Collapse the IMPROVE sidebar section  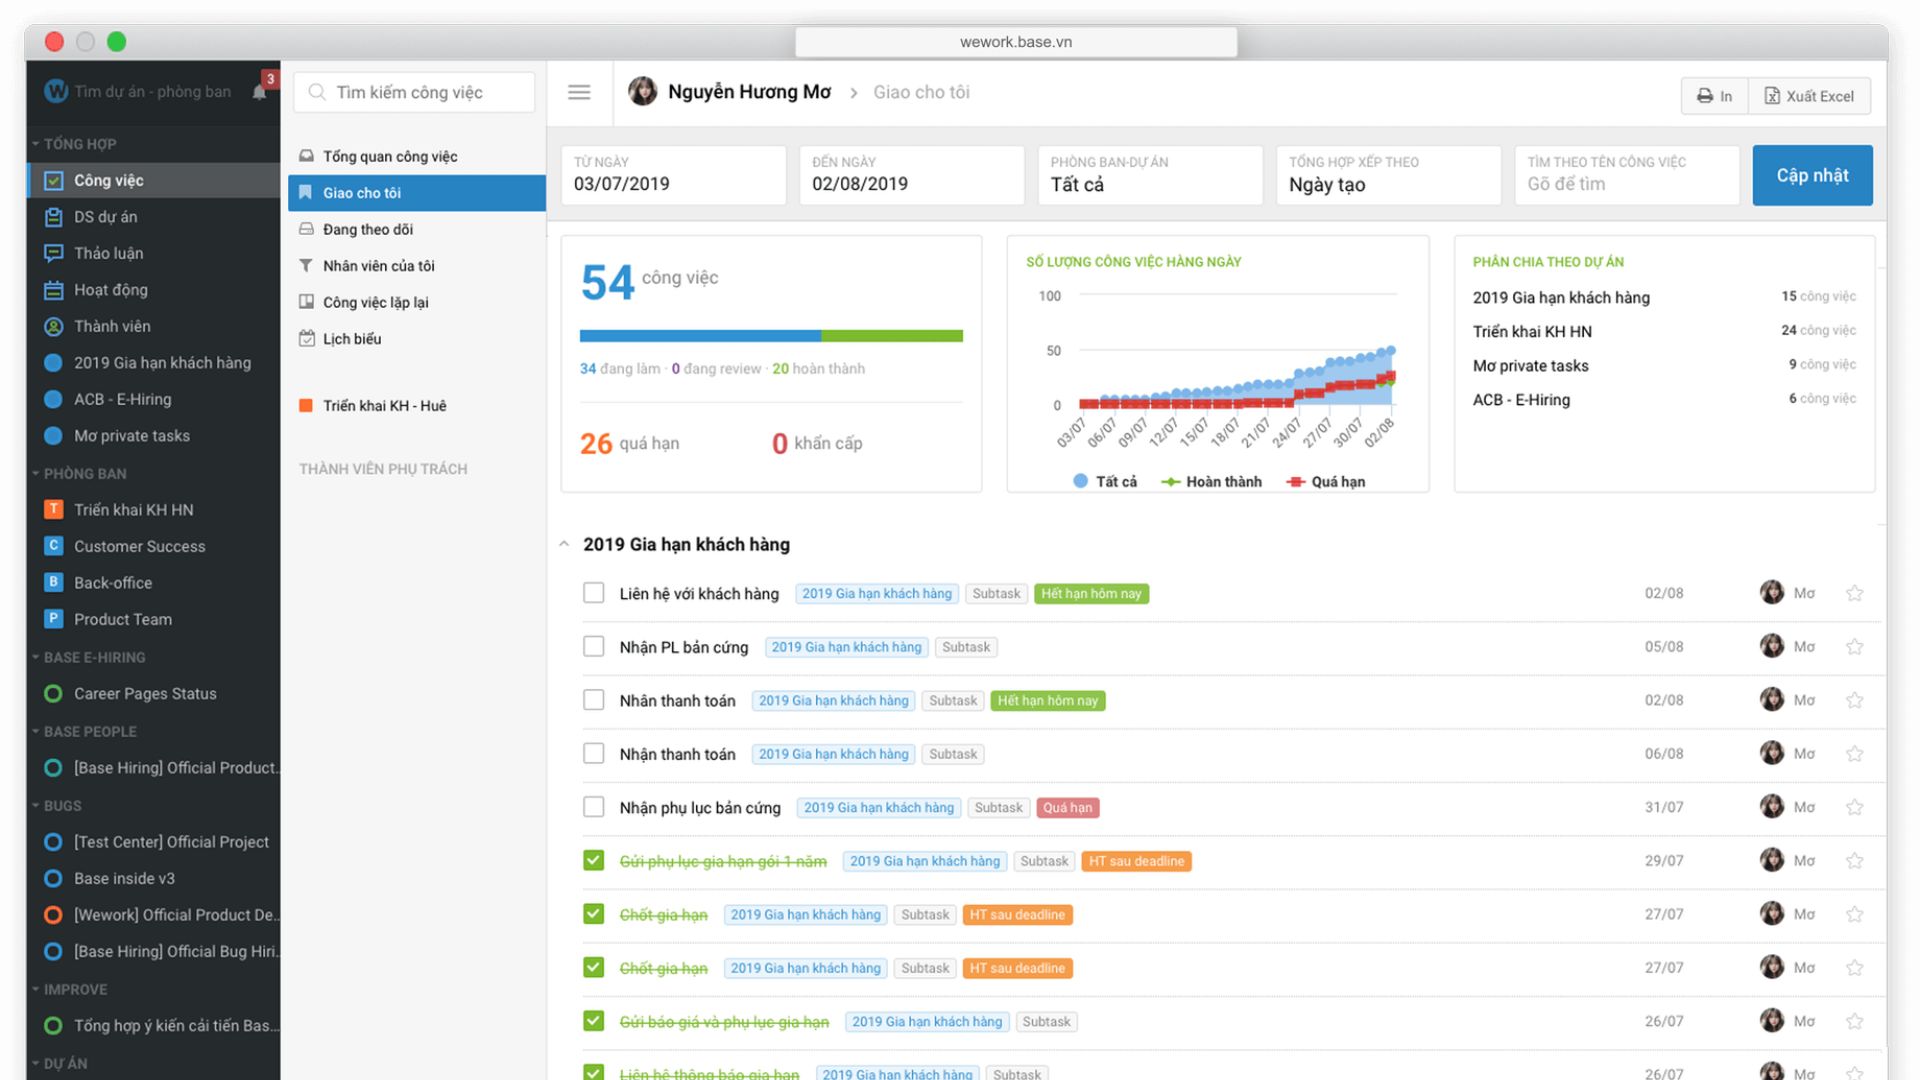[x=36, y=989]
